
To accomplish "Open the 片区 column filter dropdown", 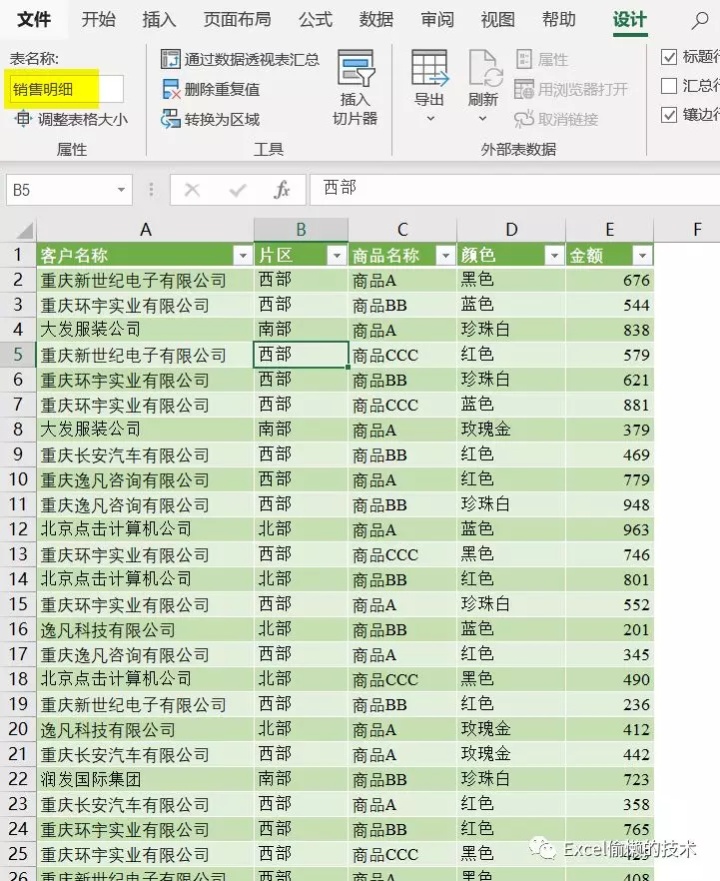I will tap(337, 256).
